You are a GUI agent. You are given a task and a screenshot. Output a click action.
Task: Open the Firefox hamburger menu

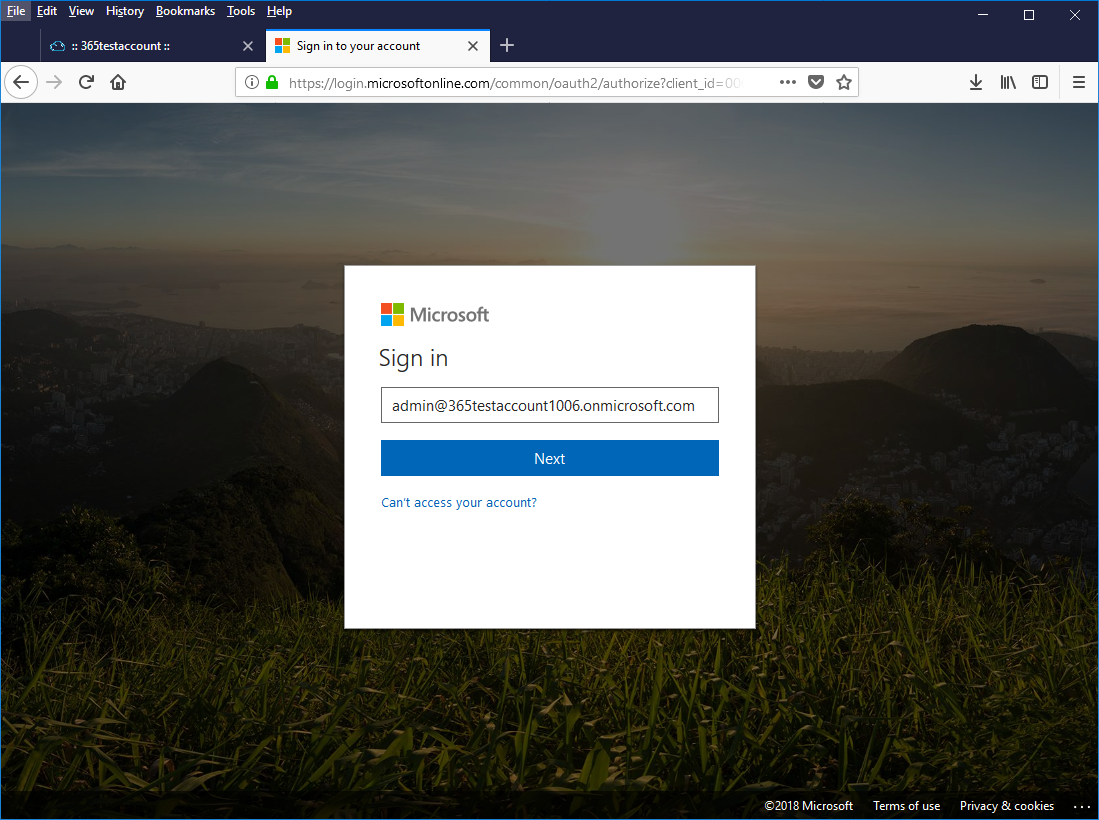click(1079, 83)
